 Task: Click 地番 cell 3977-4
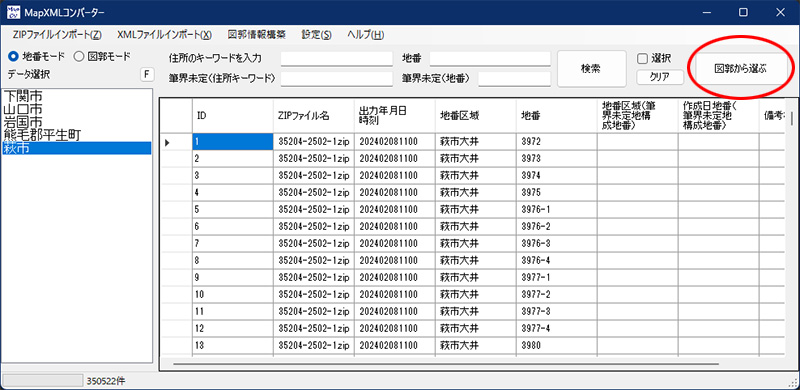[x=557, y=328]
